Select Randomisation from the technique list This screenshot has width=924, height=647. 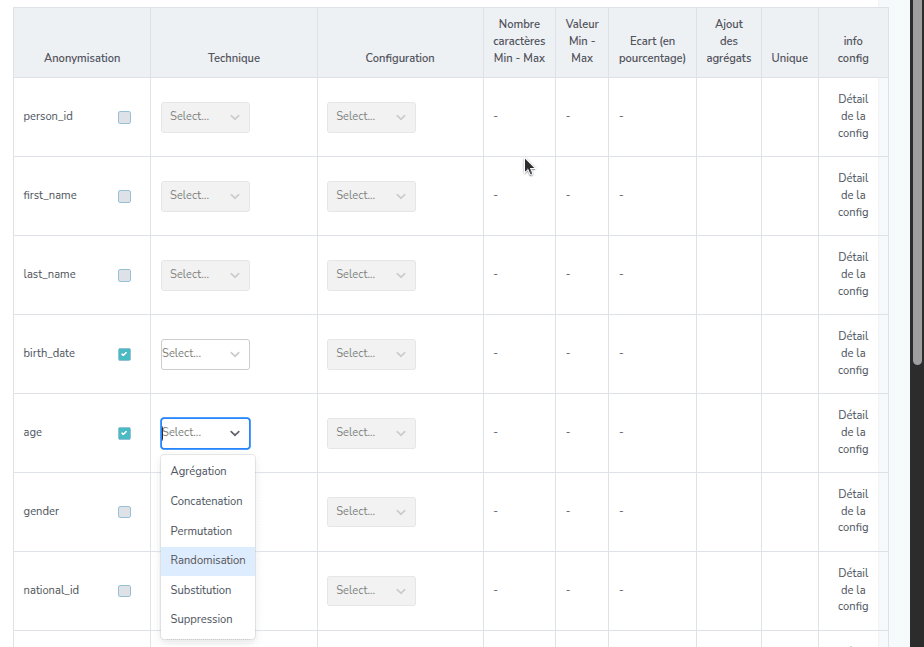(x=208, y=560)
